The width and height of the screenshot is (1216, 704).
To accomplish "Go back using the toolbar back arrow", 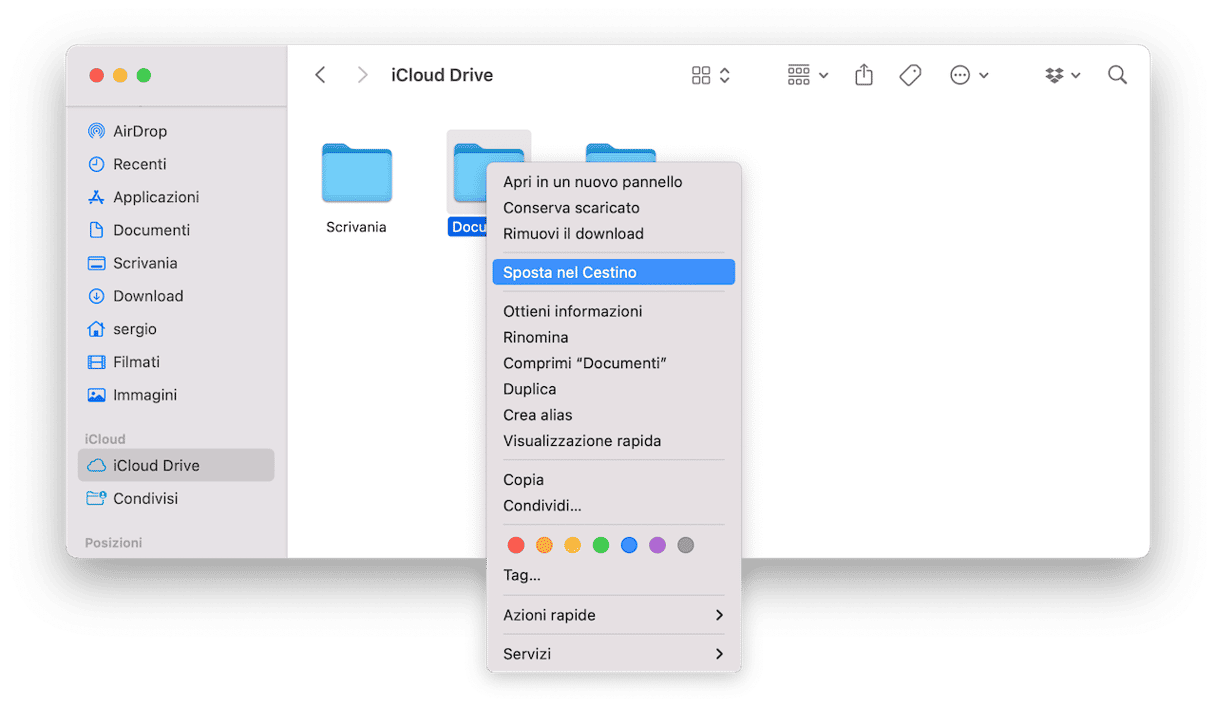I will [x=320, y=75].
